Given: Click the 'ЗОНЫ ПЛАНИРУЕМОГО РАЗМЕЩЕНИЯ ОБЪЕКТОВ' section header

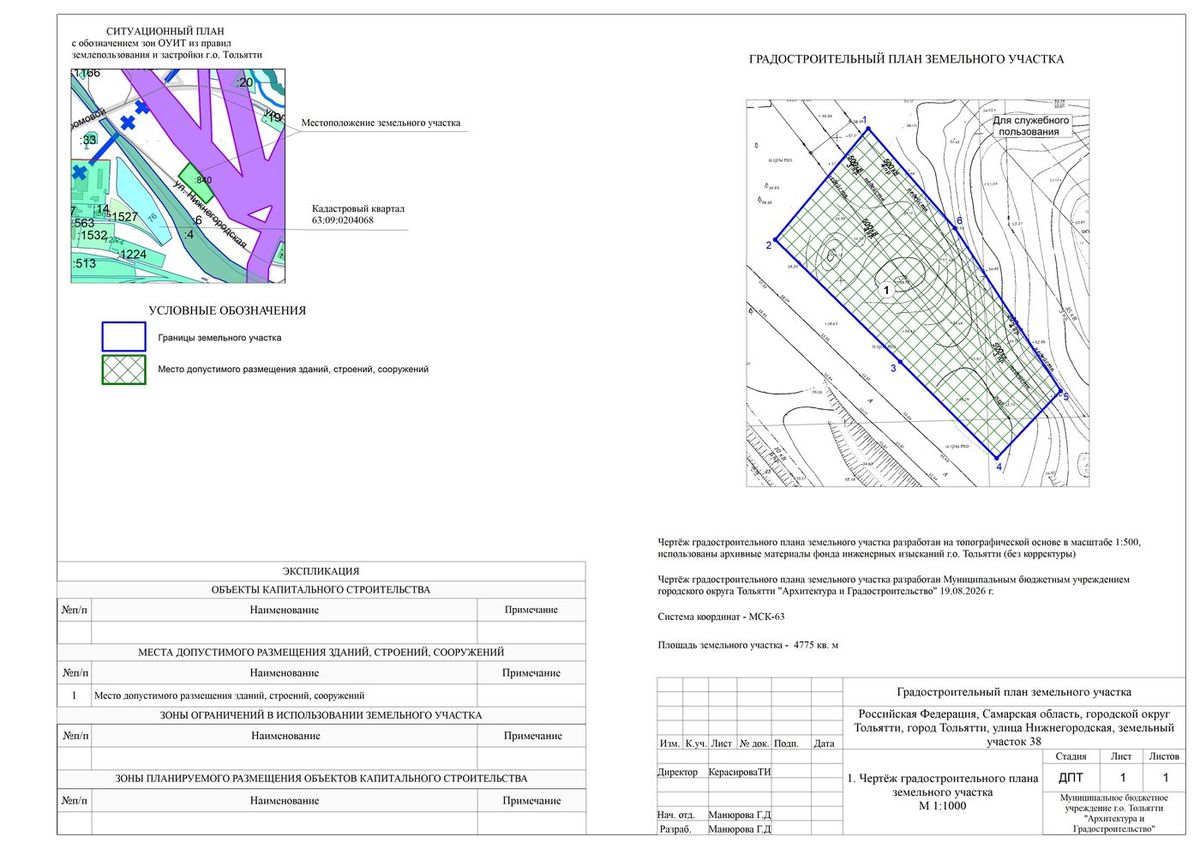Looking at the screenshot, I should (x=321, y=778).
